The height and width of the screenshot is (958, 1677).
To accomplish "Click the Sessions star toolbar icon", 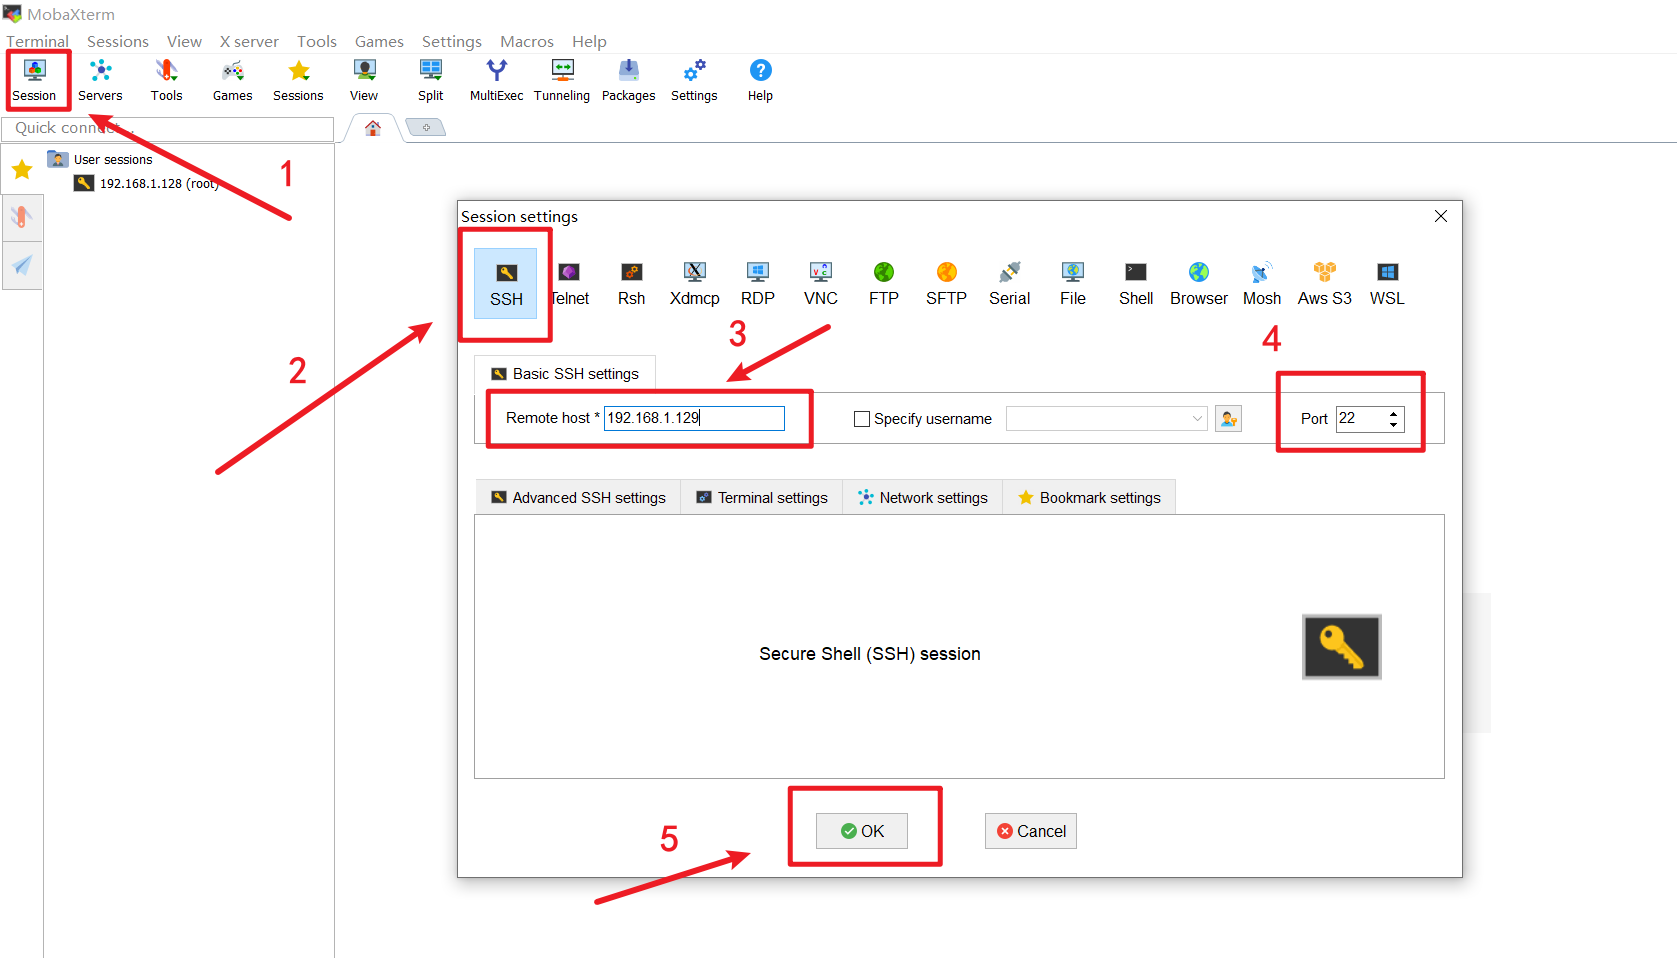I will [298, 81].
